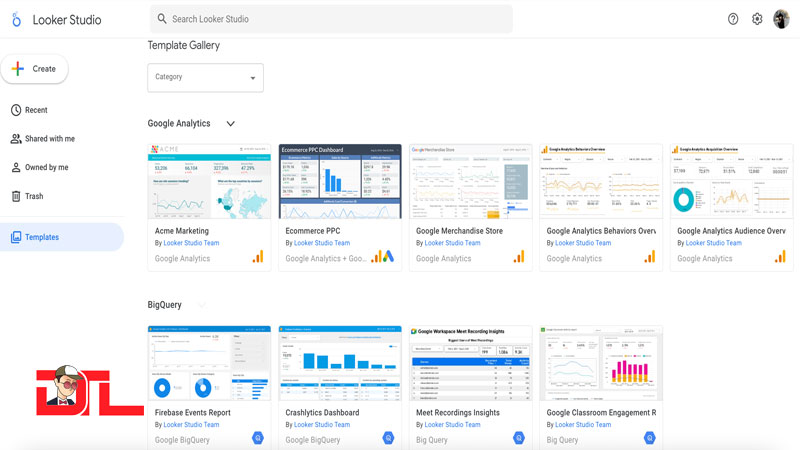Open the help question-mark icon
This screenshot has width=800, height=450.
(x=733, y=19)
